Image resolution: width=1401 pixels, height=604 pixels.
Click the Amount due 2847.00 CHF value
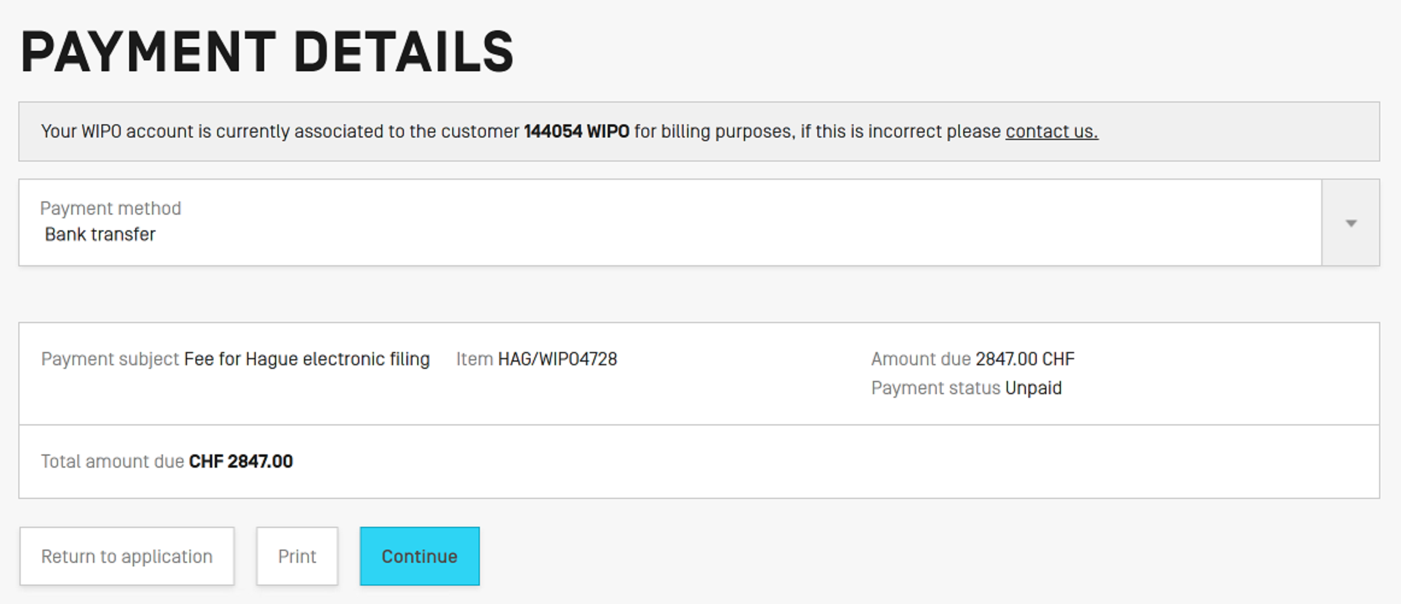1024,359
